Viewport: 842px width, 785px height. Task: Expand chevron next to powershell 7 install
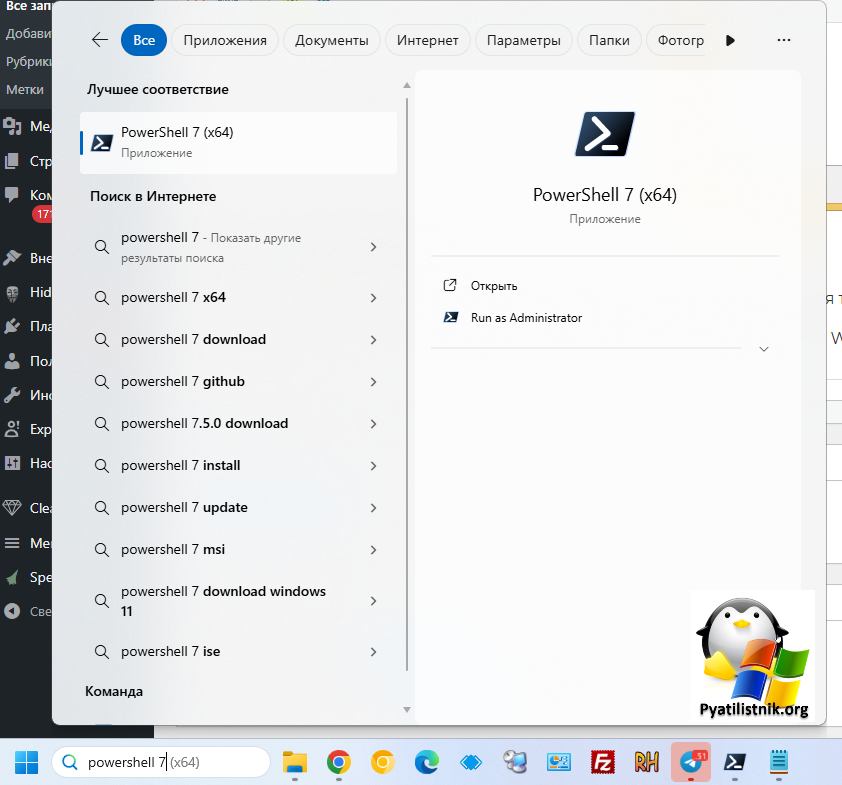point(374,466)
